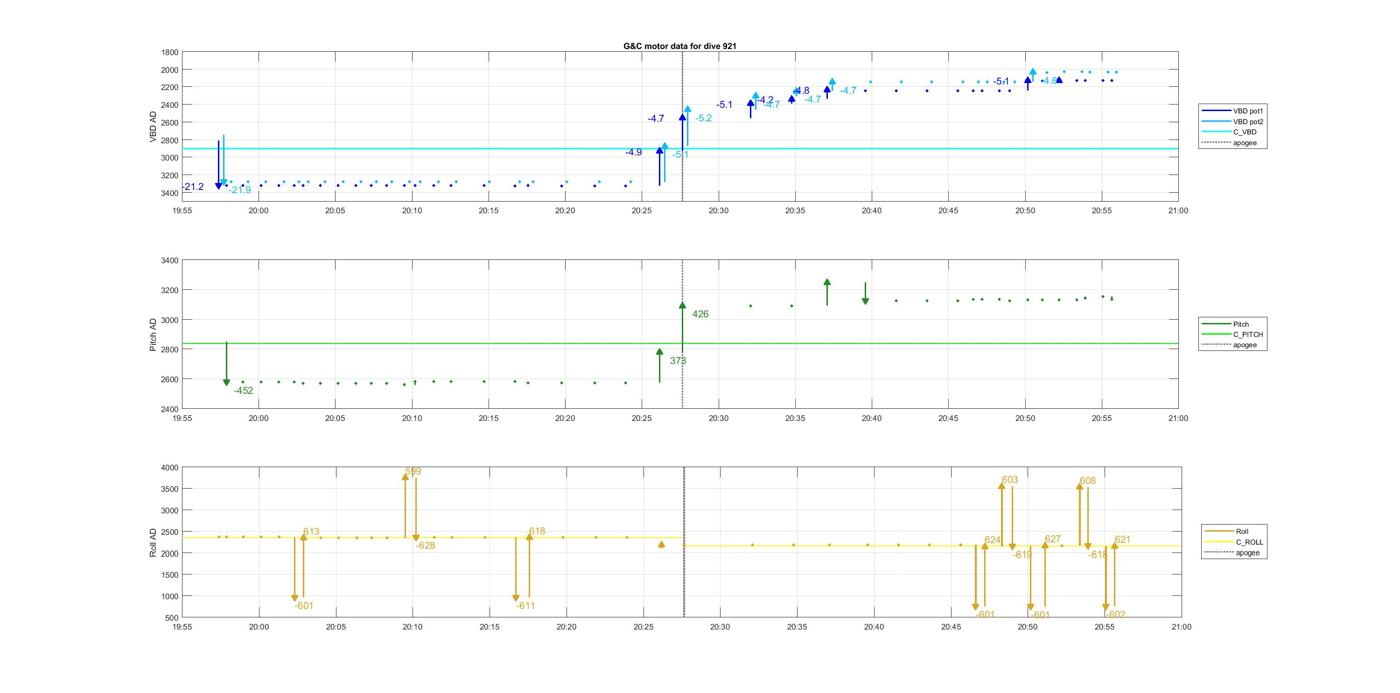Click the '627' roll data label

[1052, 539]
